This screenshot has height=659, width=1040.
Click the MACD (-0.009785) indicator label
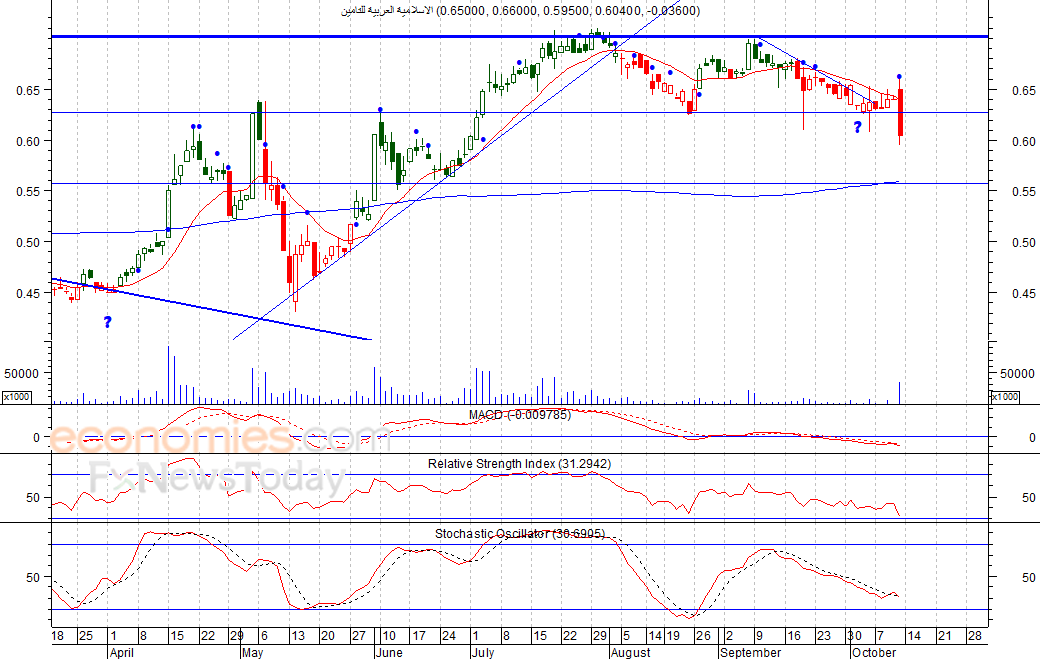[520, 415]
